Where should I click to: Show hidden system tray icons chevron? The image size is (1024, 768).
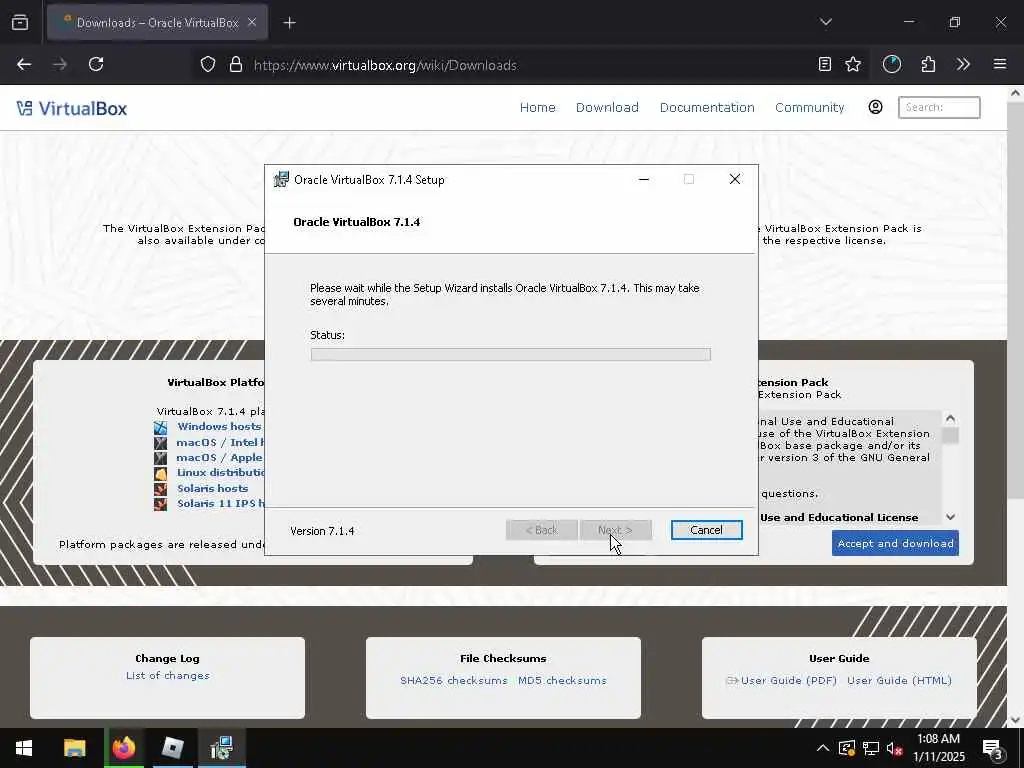click(x=823, y=748)
